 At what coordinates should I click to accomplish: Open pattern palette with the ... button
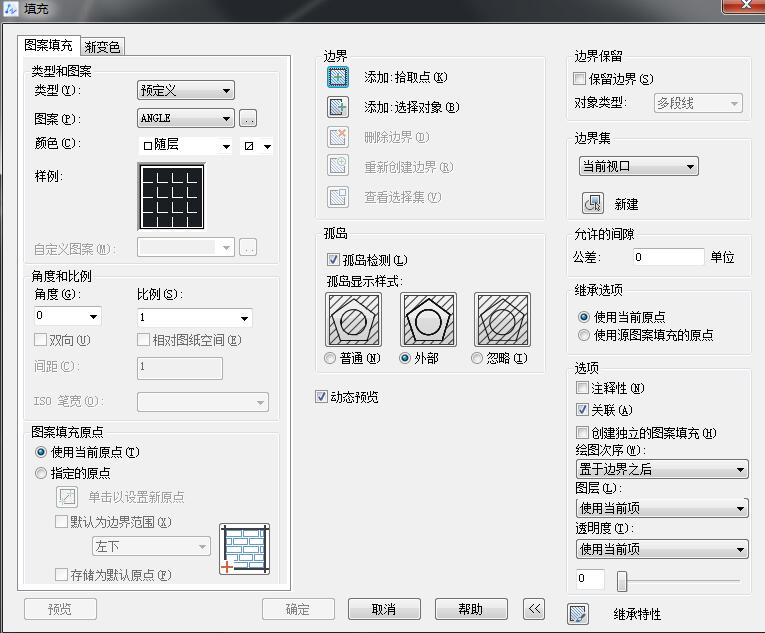pyautogui.click(x=248, y=118)
